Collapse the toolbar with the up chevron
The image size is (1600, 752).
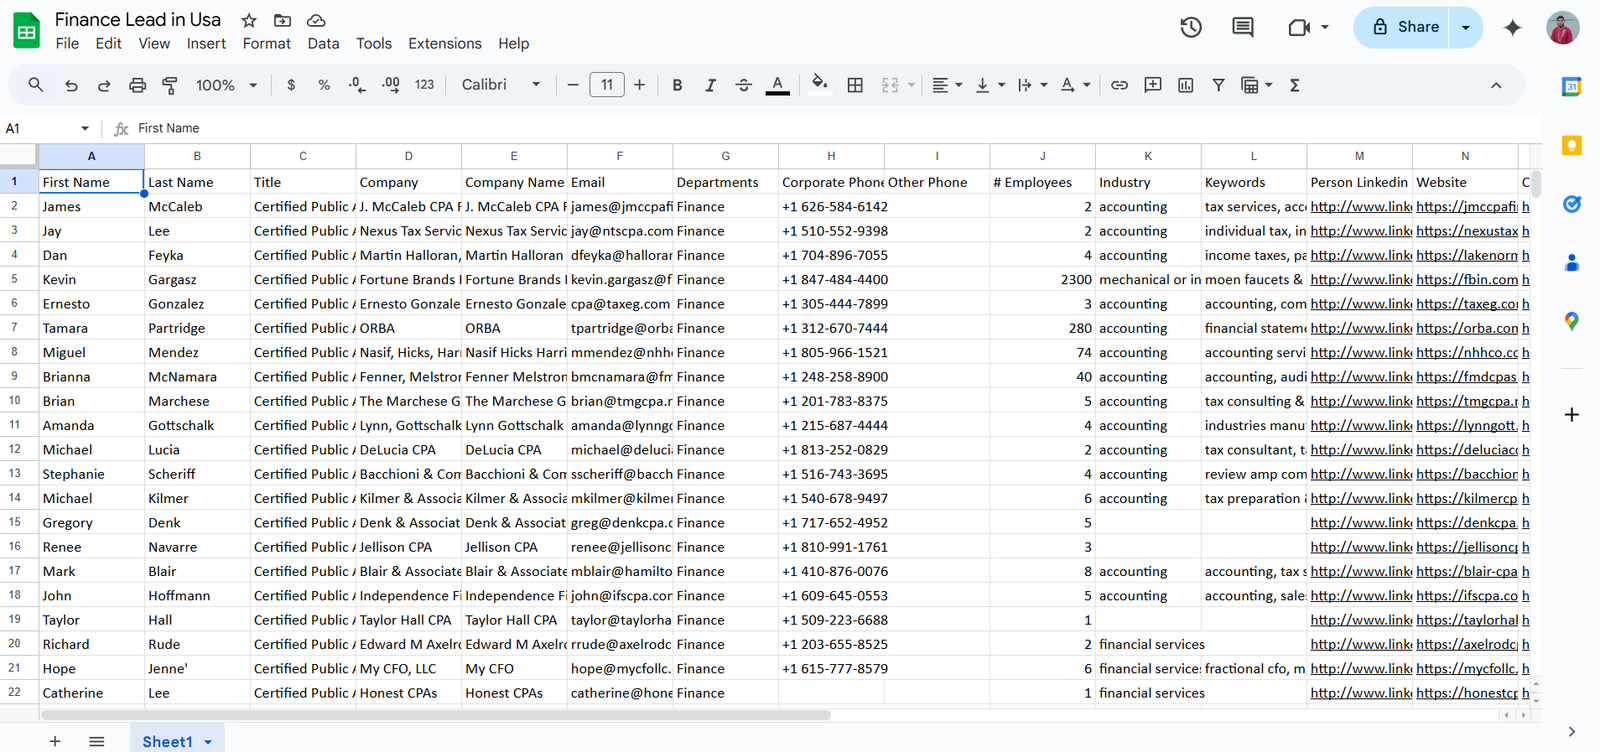[x=1496, y=85]
